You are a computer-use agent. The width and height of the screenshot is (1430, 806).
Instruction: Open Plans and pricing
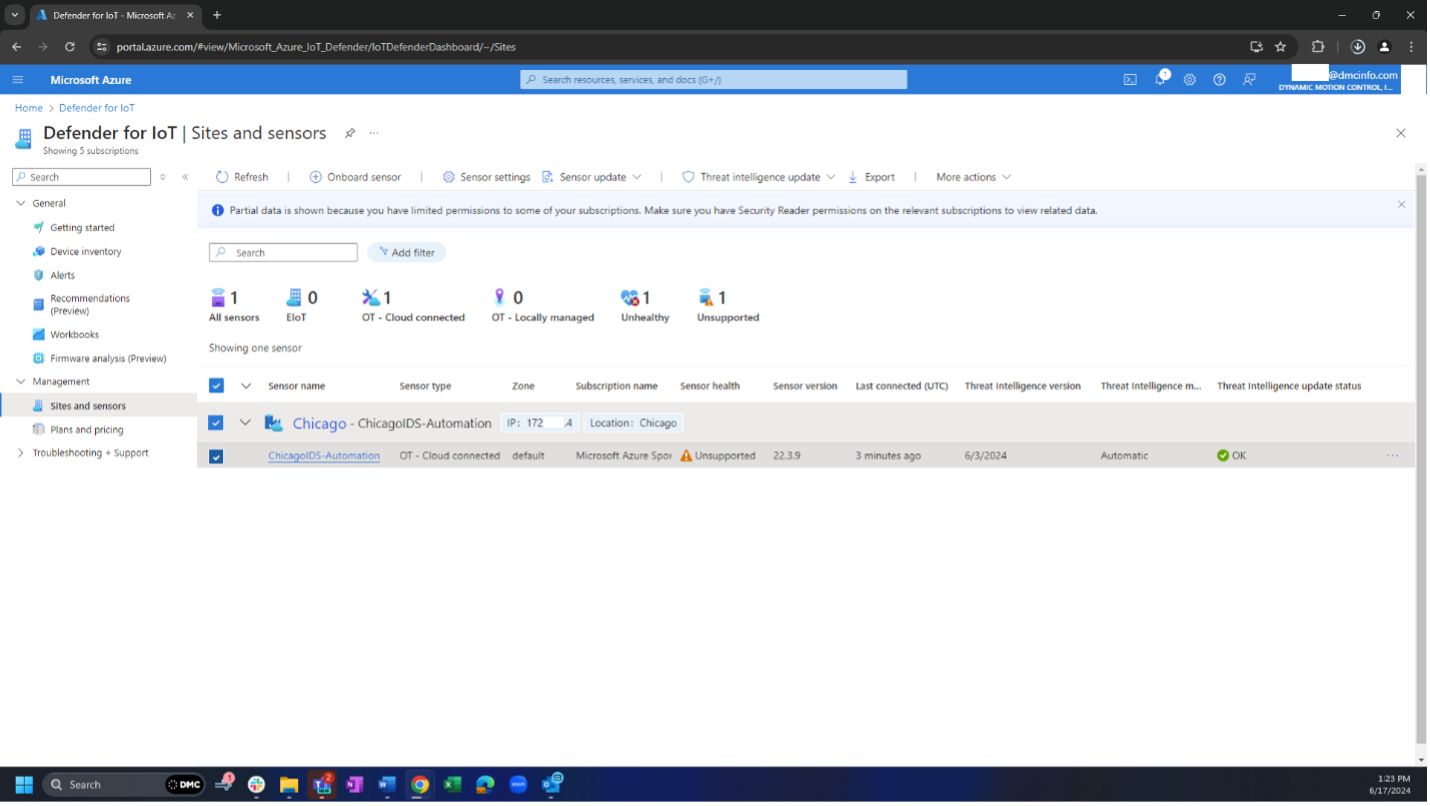87,430
